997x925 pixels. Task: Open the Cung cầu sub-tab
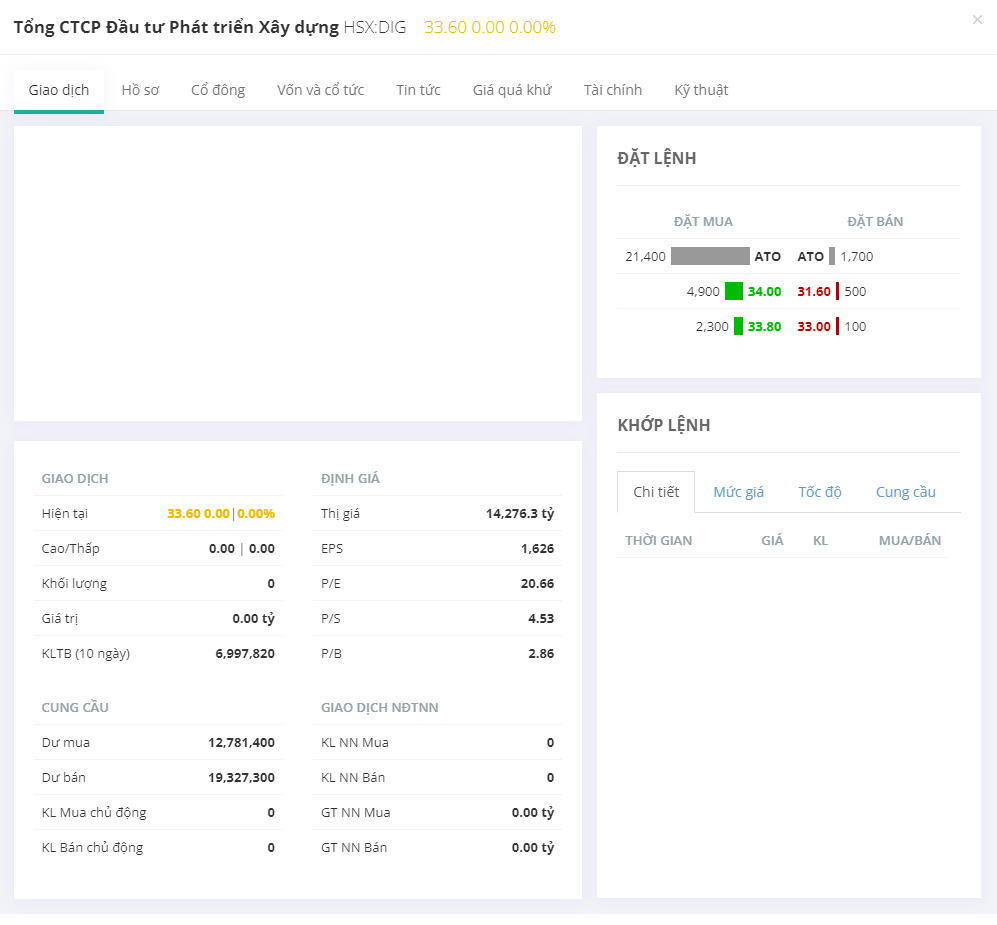906,492
